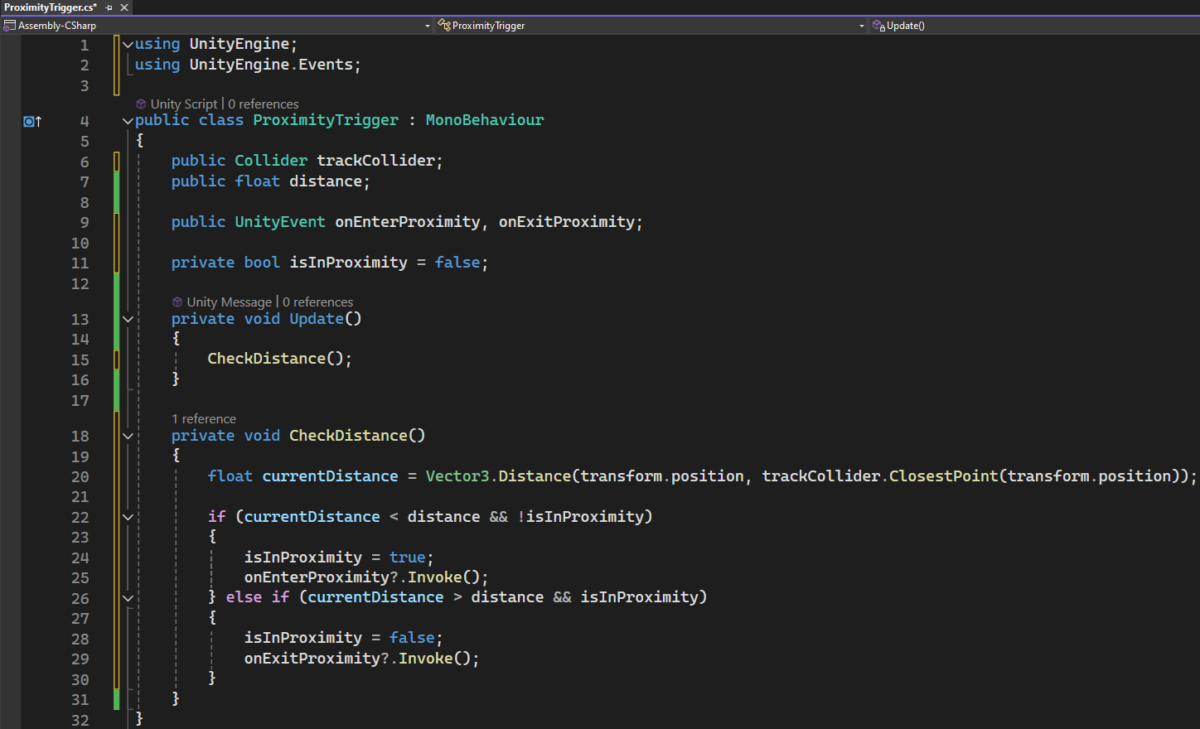The width and height of the screenshot is (1200, 729).
Task: Click the else if keyword on line 26
Action: [x=257, y=597]
